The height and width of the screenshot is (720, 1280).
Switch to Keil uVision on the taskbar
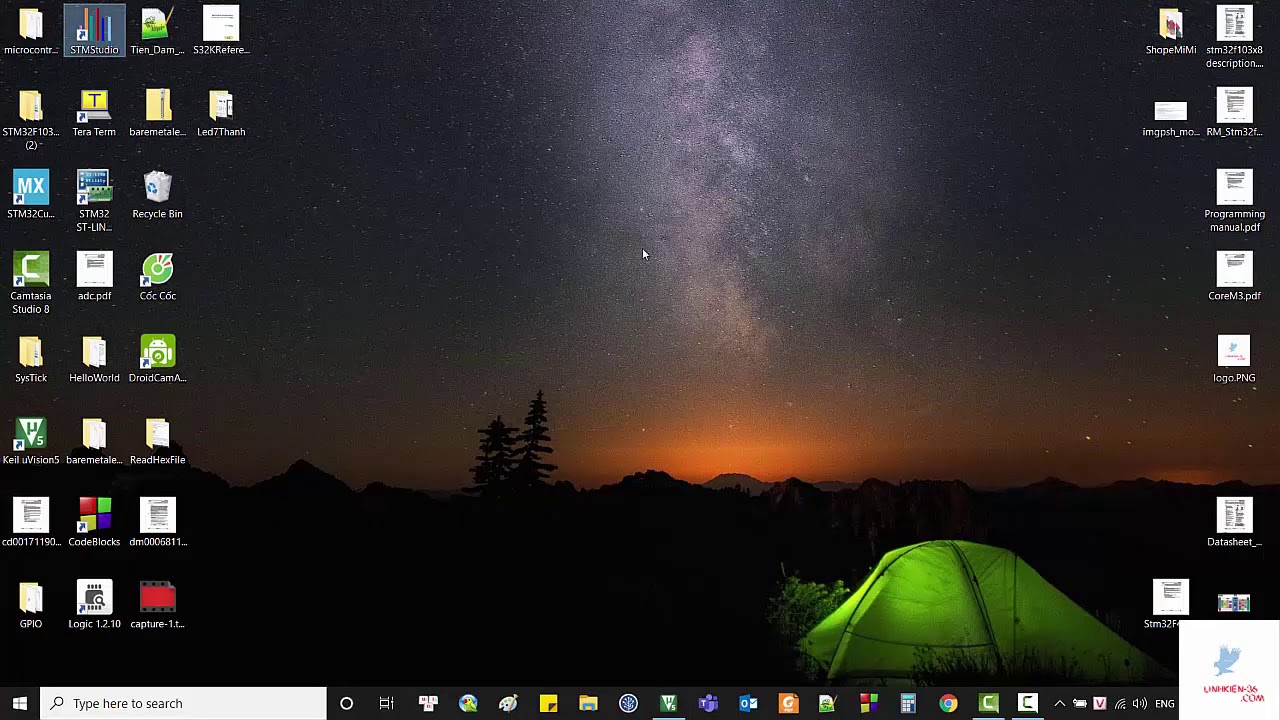coord(668,703)
